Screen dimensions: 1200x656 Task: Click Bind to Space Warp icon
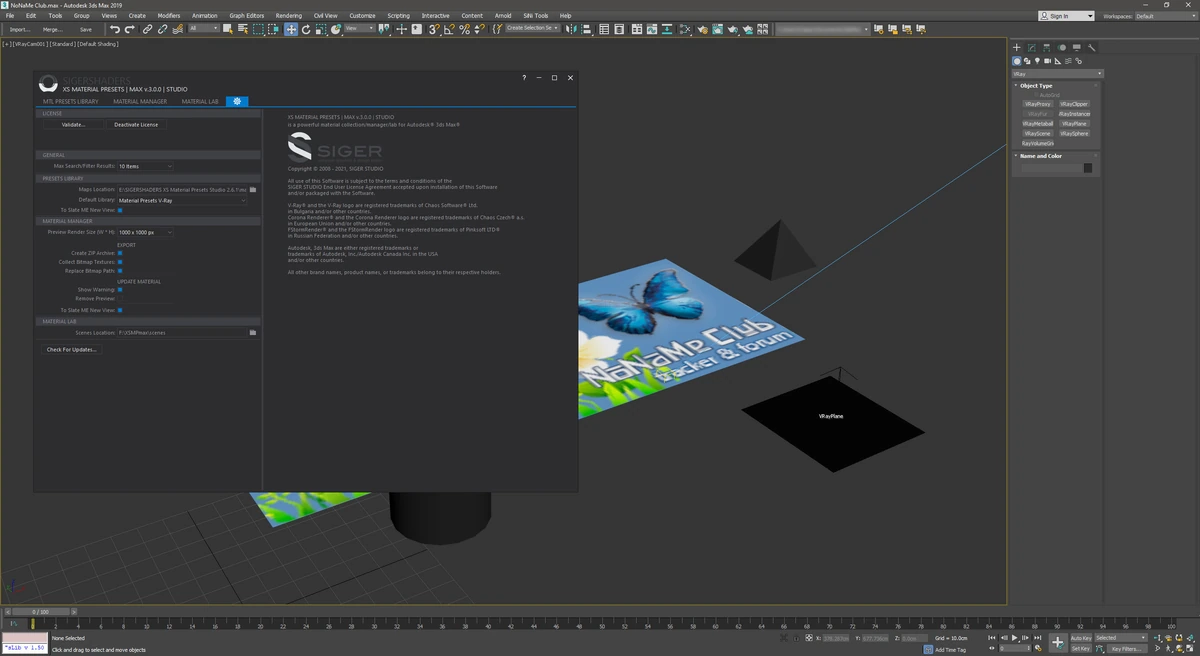(x=177, y=29)
